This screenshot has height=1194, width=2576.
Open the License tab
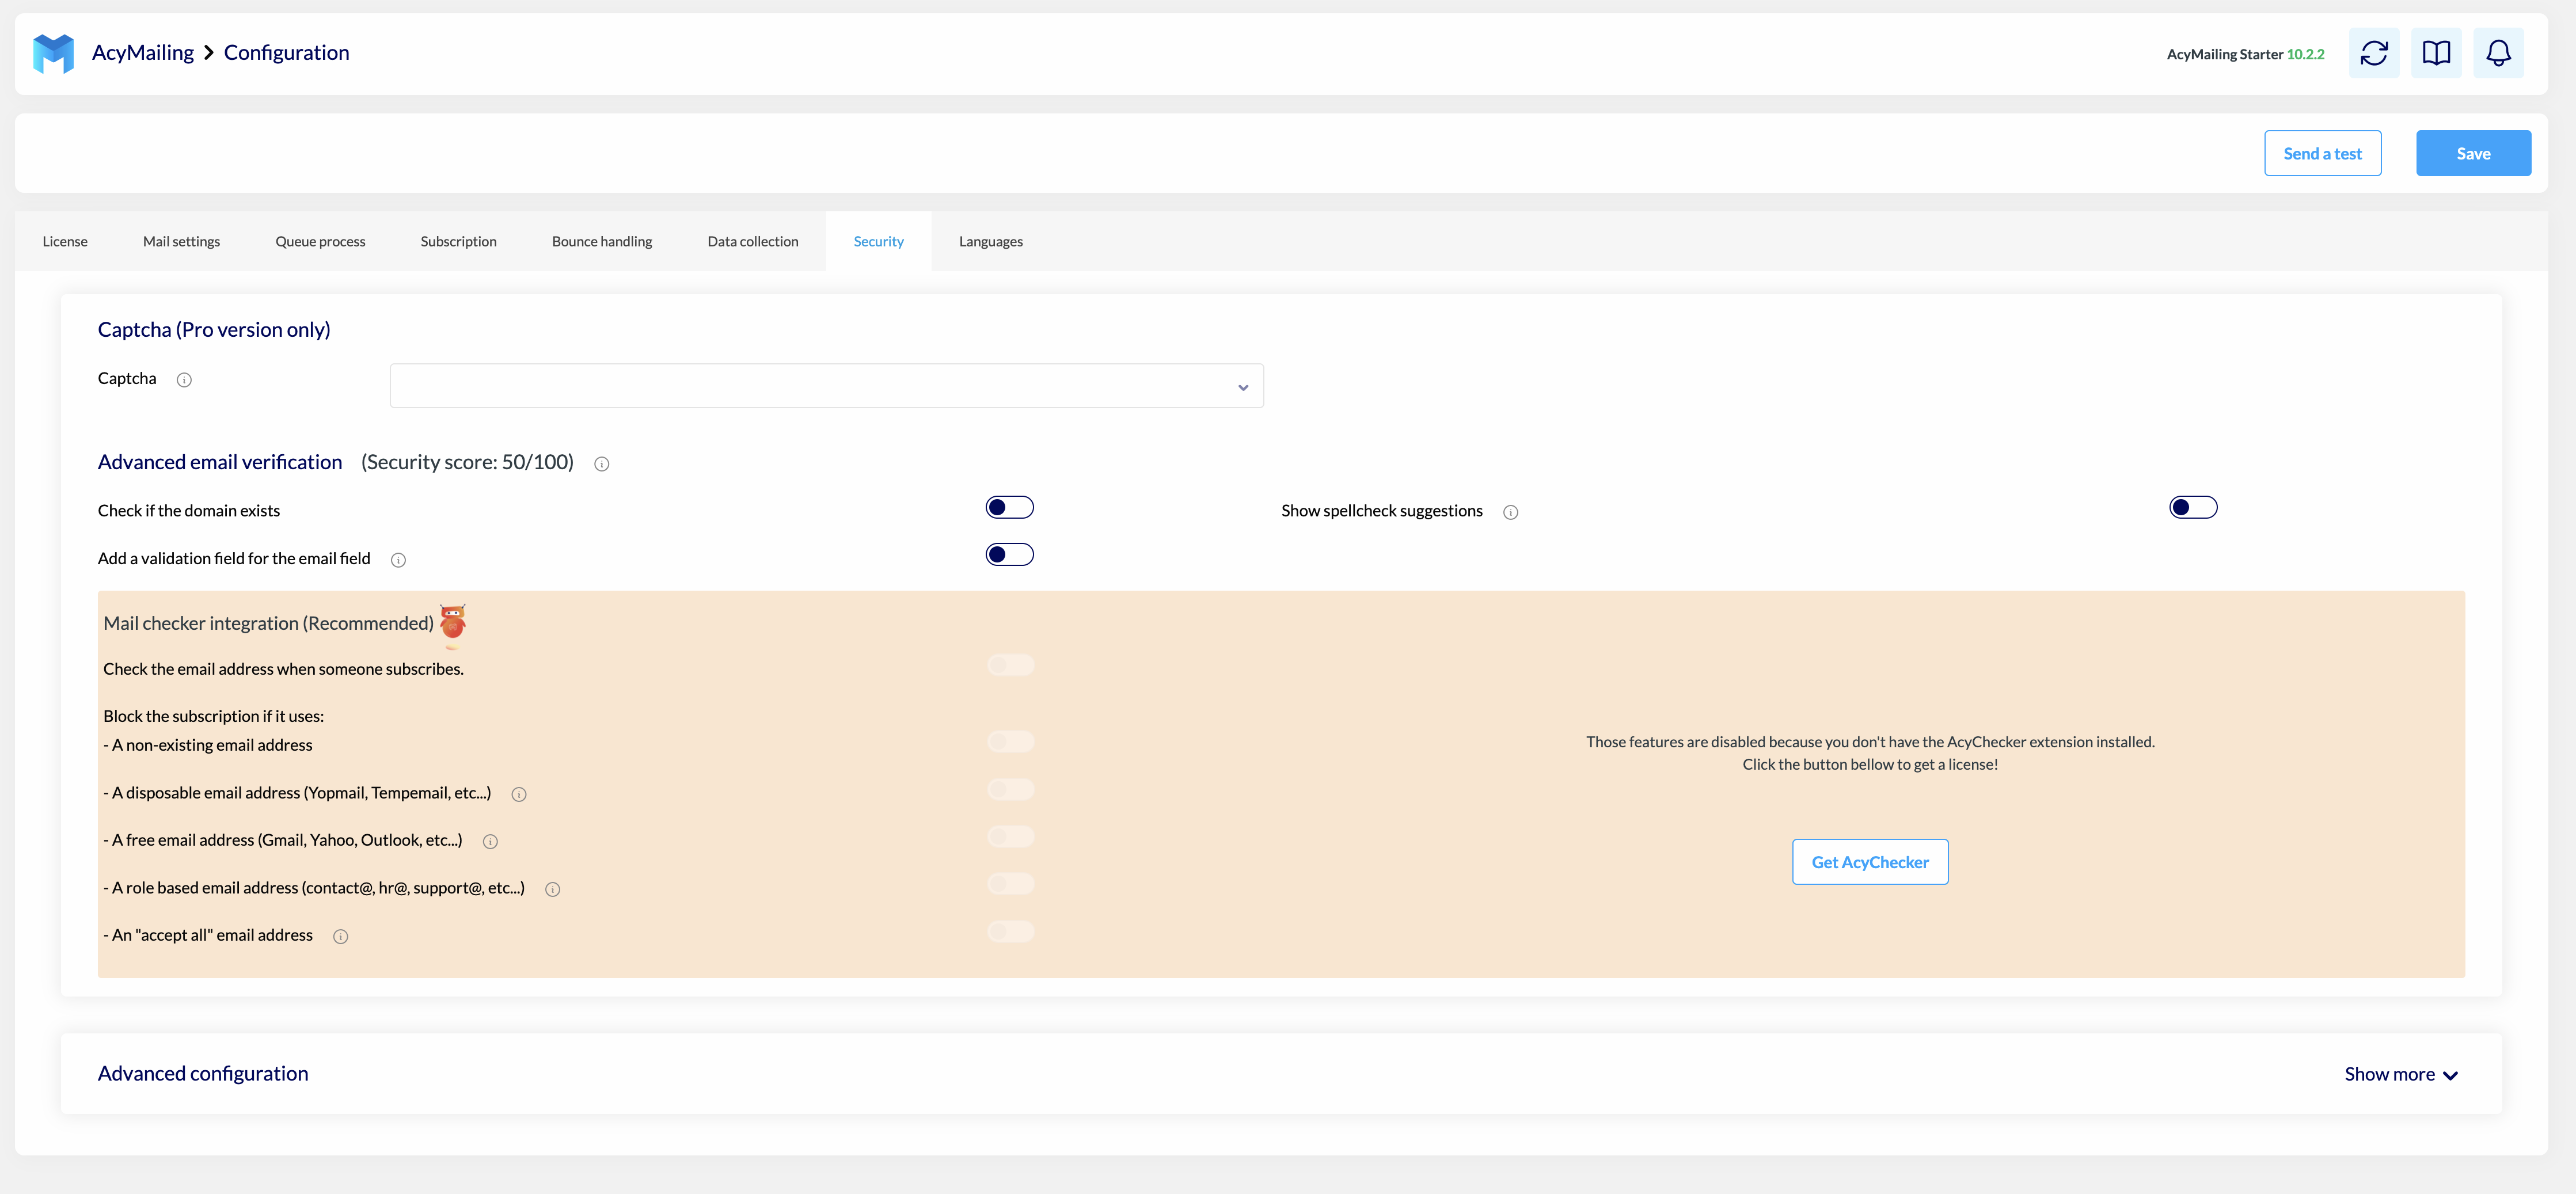65,241
